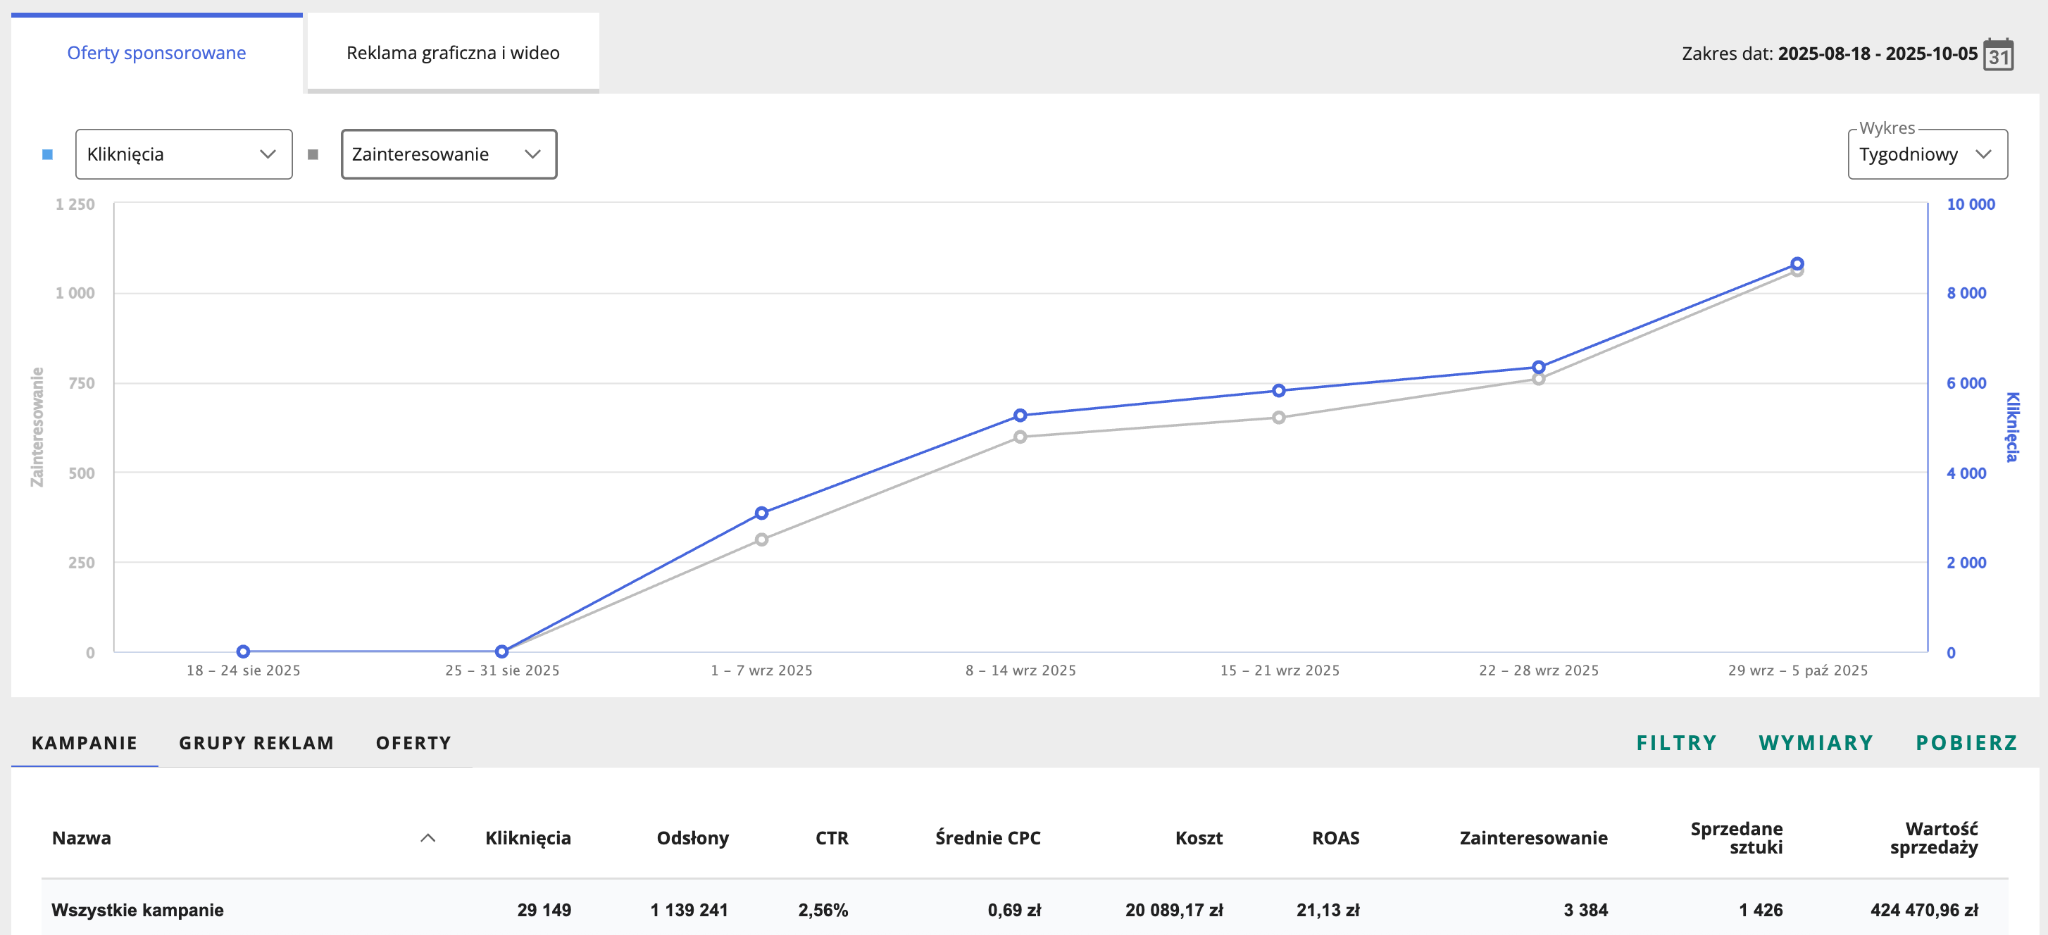Screen dimensions: 2048x935
Task: Switch to Reklama graficzna i wideo tab
Action: pyautogui.click(x=453, y=53)
